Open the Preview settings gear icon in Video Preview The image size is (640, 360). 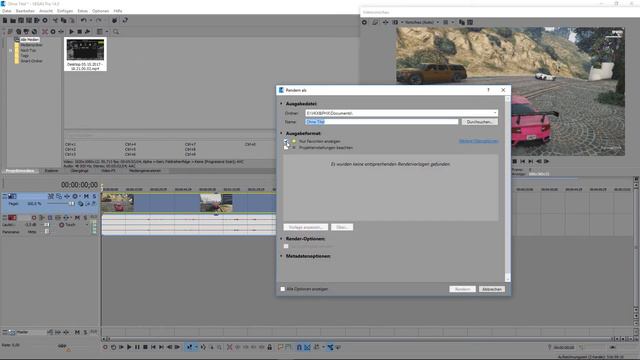point(364,22)
